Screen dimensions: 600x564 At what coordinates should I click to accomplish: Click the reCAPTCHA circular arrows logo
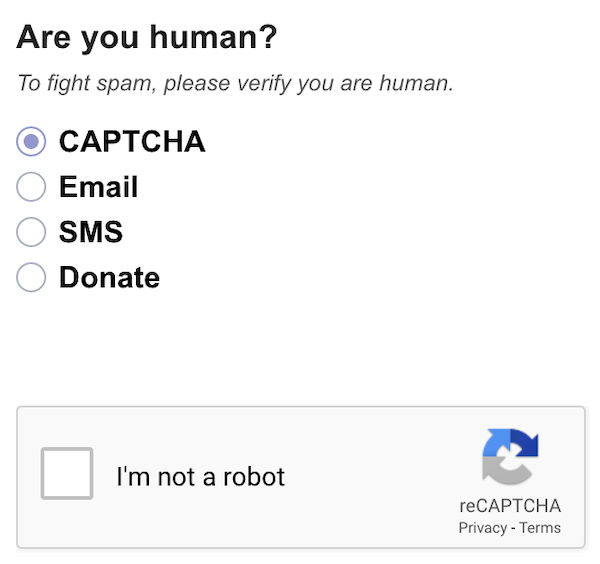tap(510, 457)
